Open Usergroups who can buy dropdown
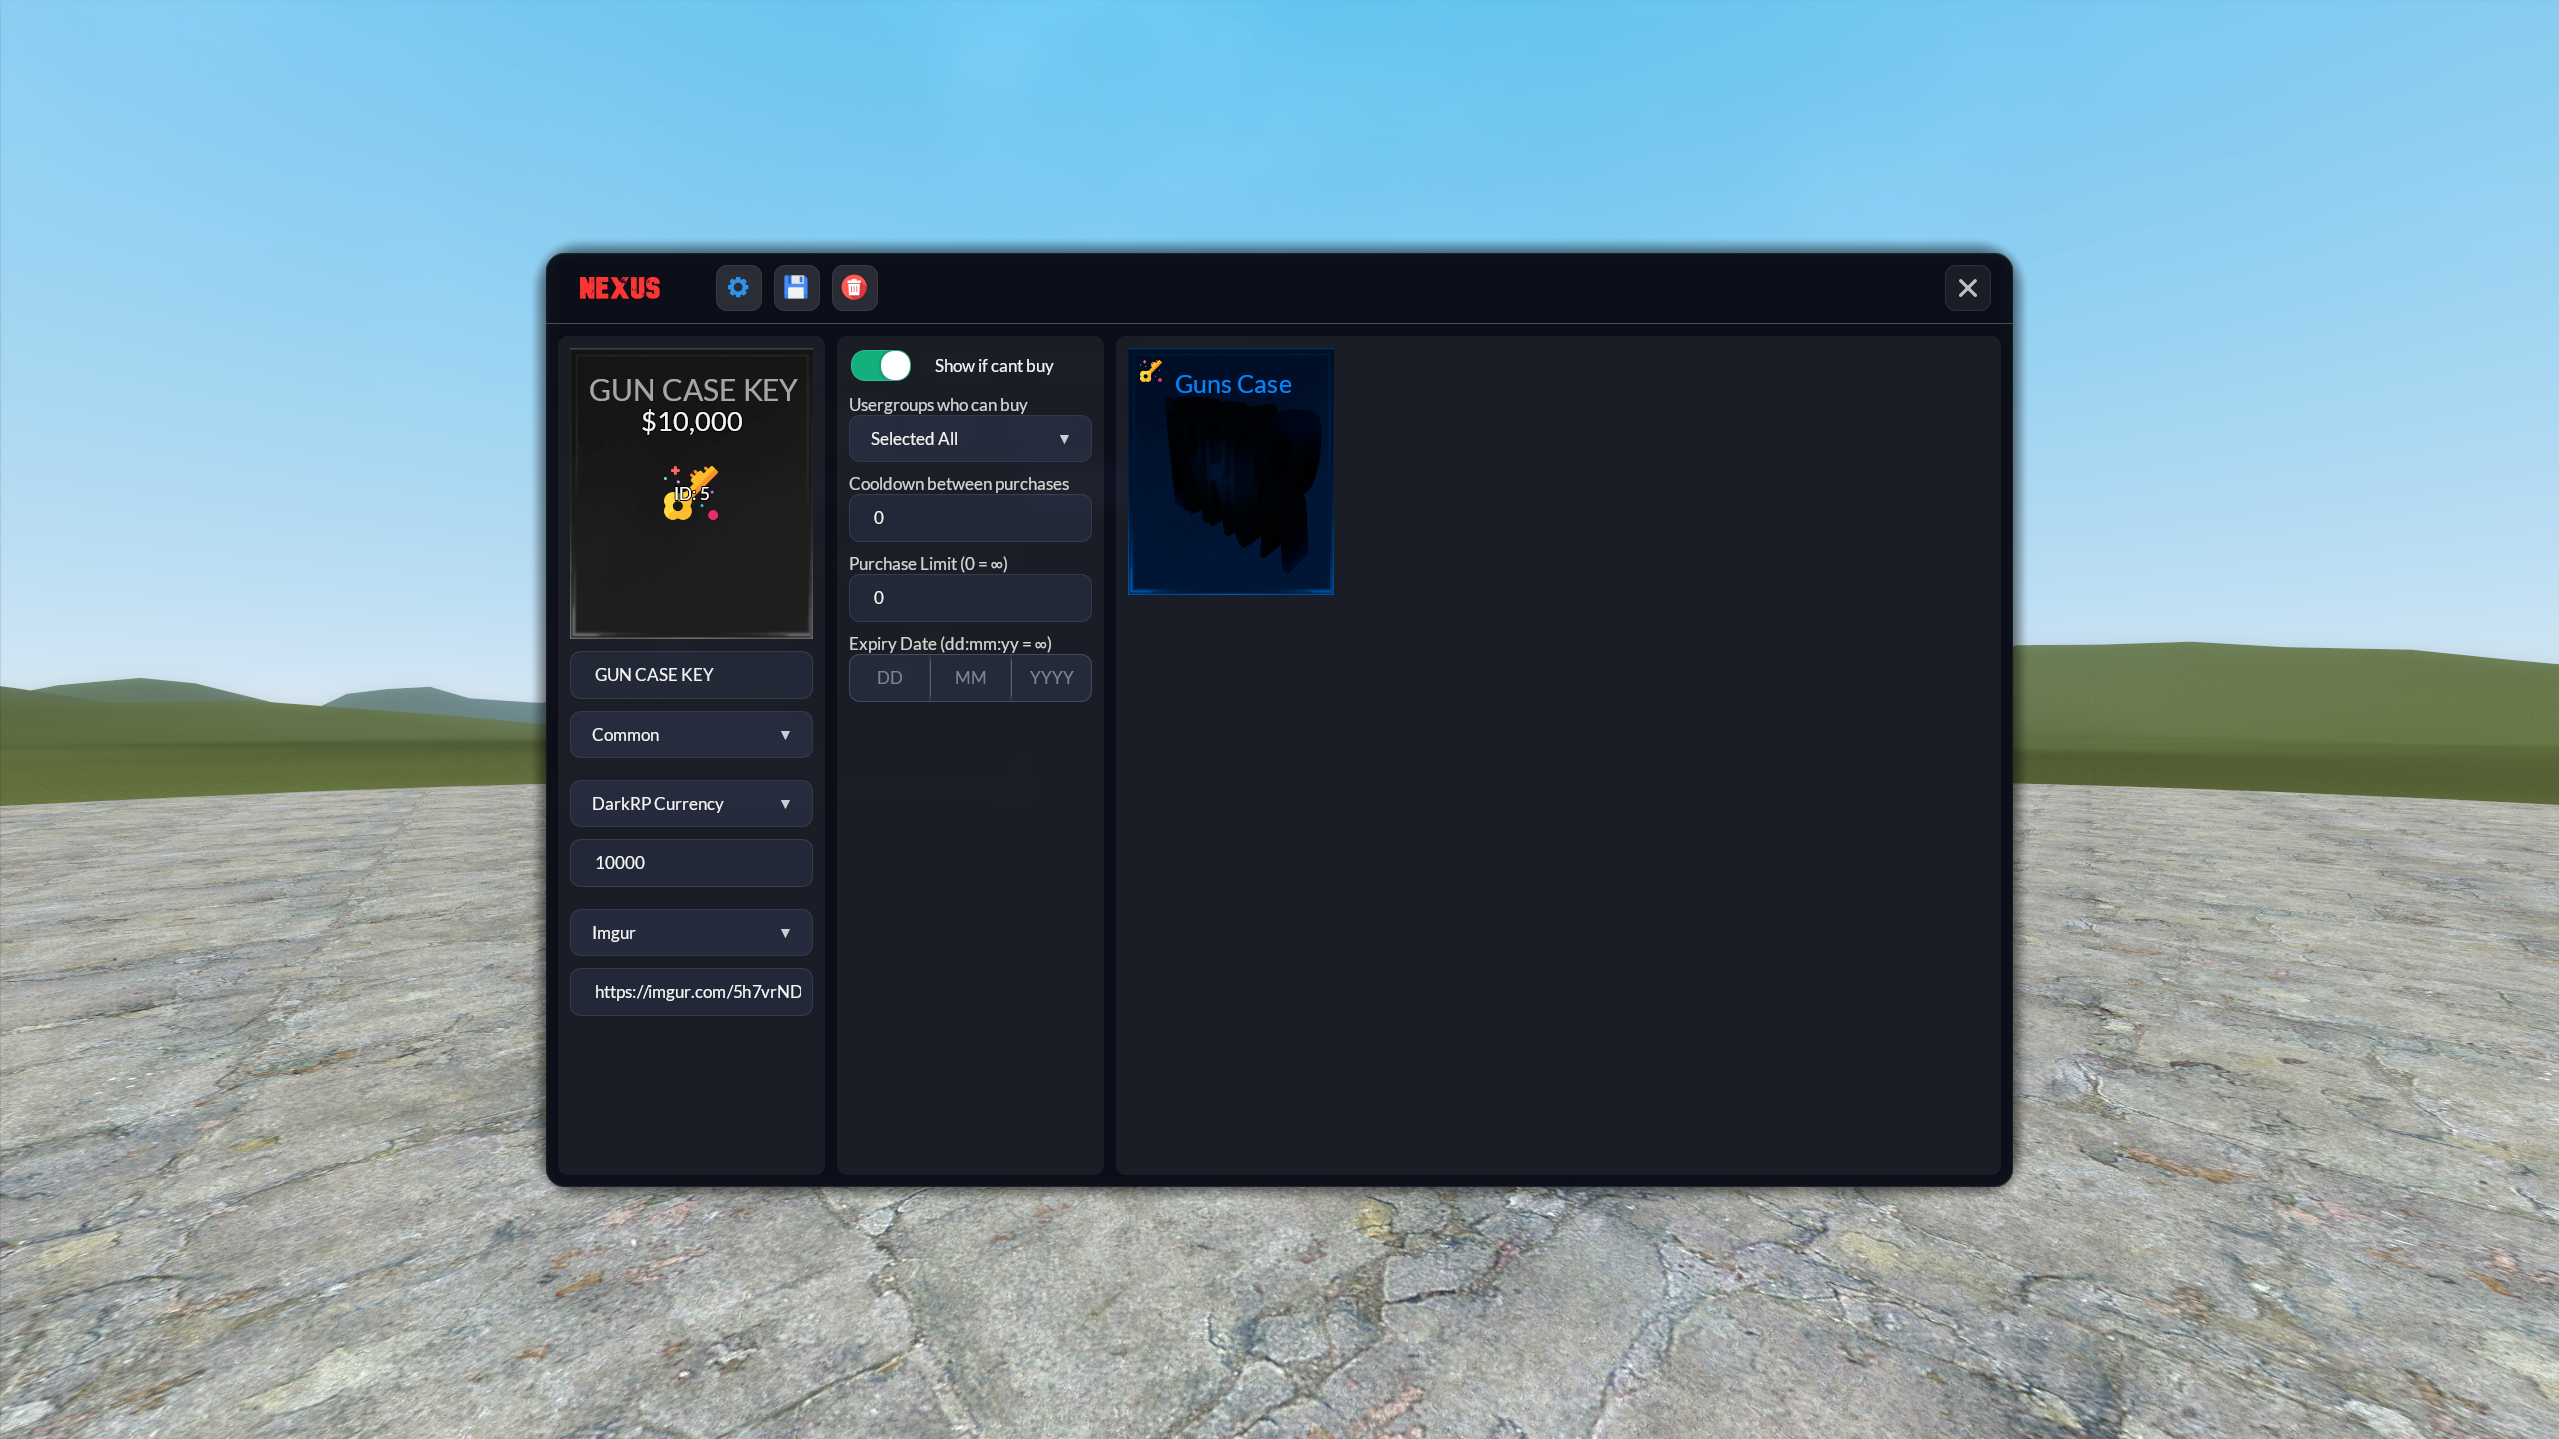The image size is (2559, 1439). [969, 439]
